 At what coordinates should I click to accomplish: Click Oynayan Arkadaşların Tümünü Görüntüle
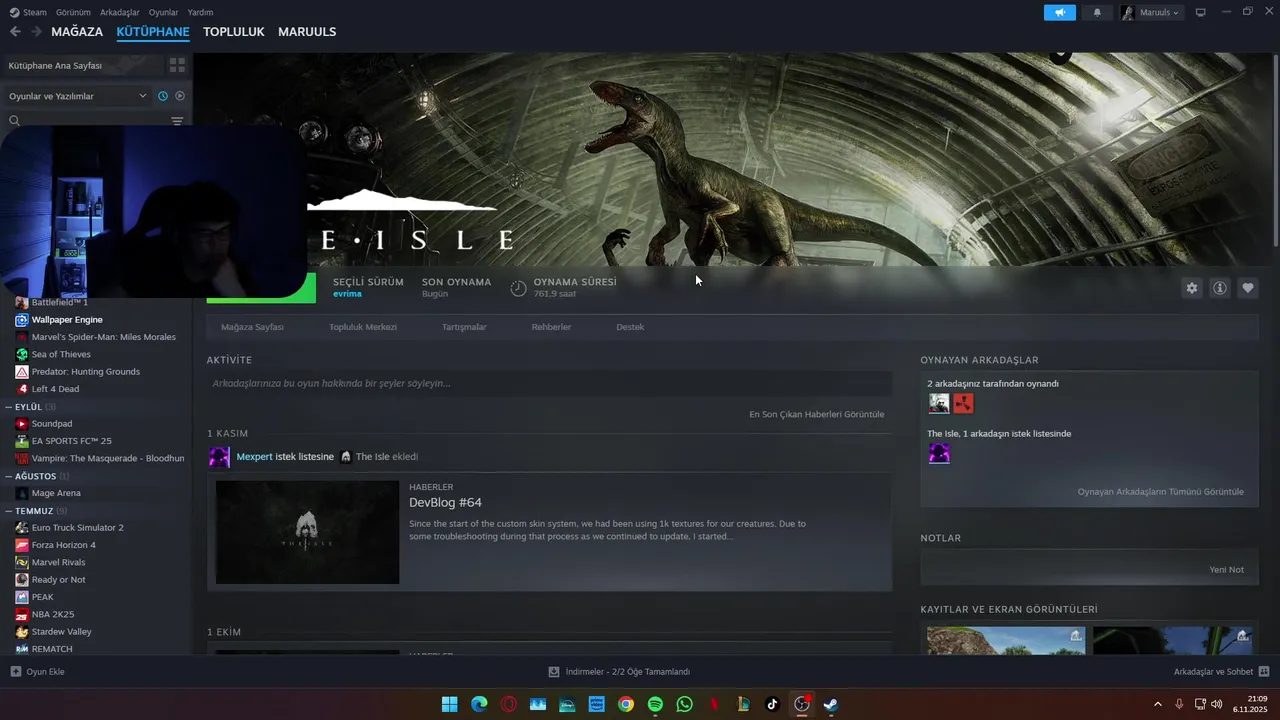pyautogui.click(x=1160, y=492)
